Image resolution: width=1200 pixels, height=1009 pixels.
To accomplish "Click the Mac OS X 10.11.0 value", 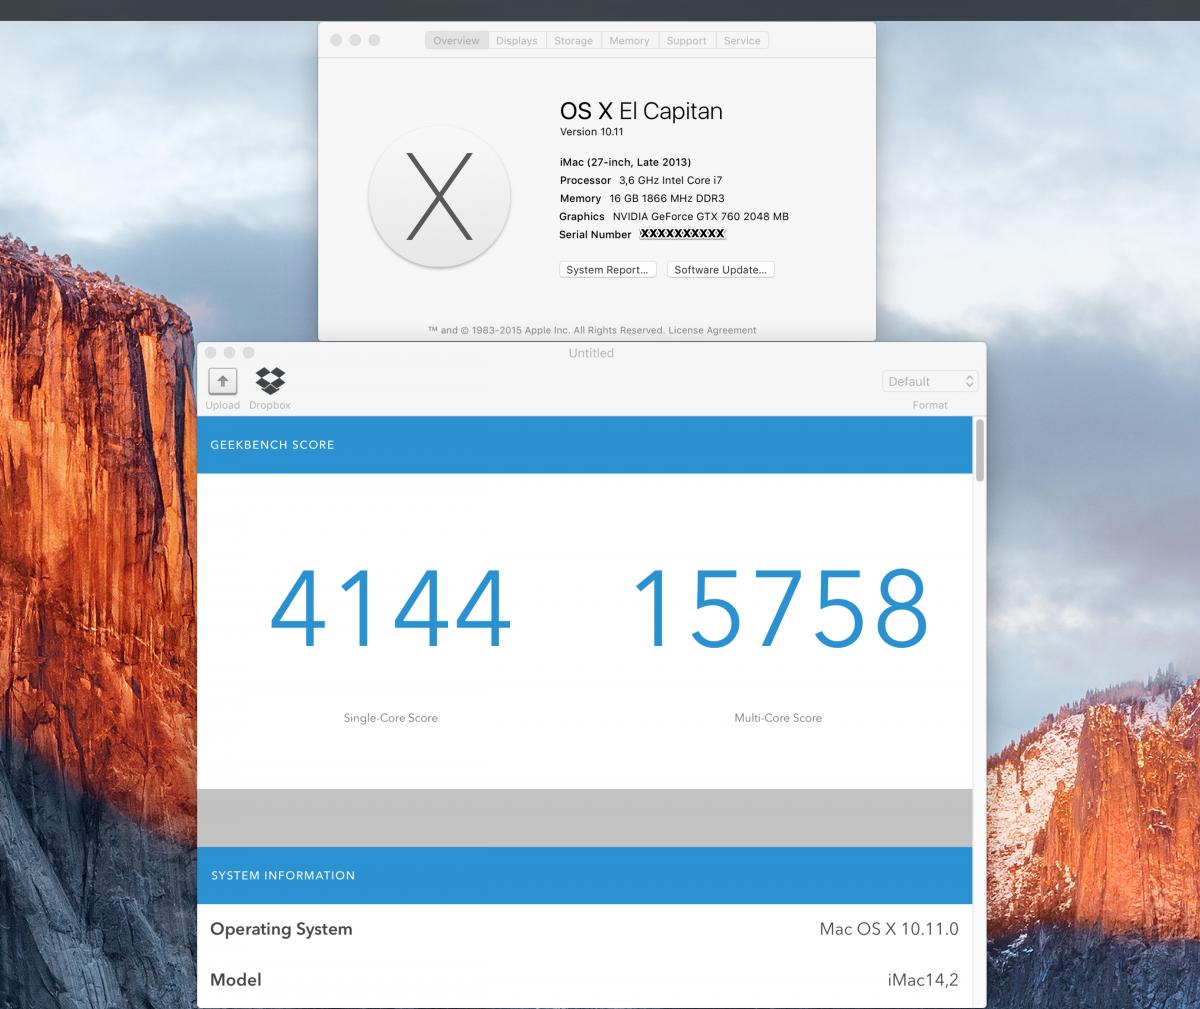I will (x=889, y=929).
